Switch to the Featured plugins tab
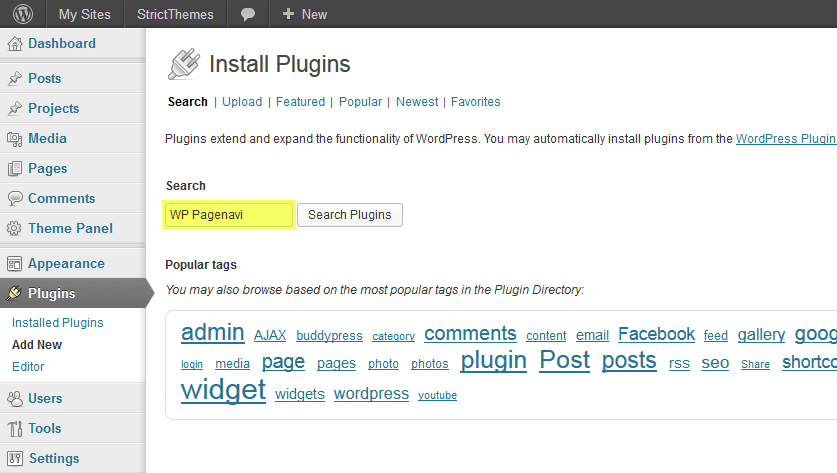837x473 pixels. click(300, 102)
